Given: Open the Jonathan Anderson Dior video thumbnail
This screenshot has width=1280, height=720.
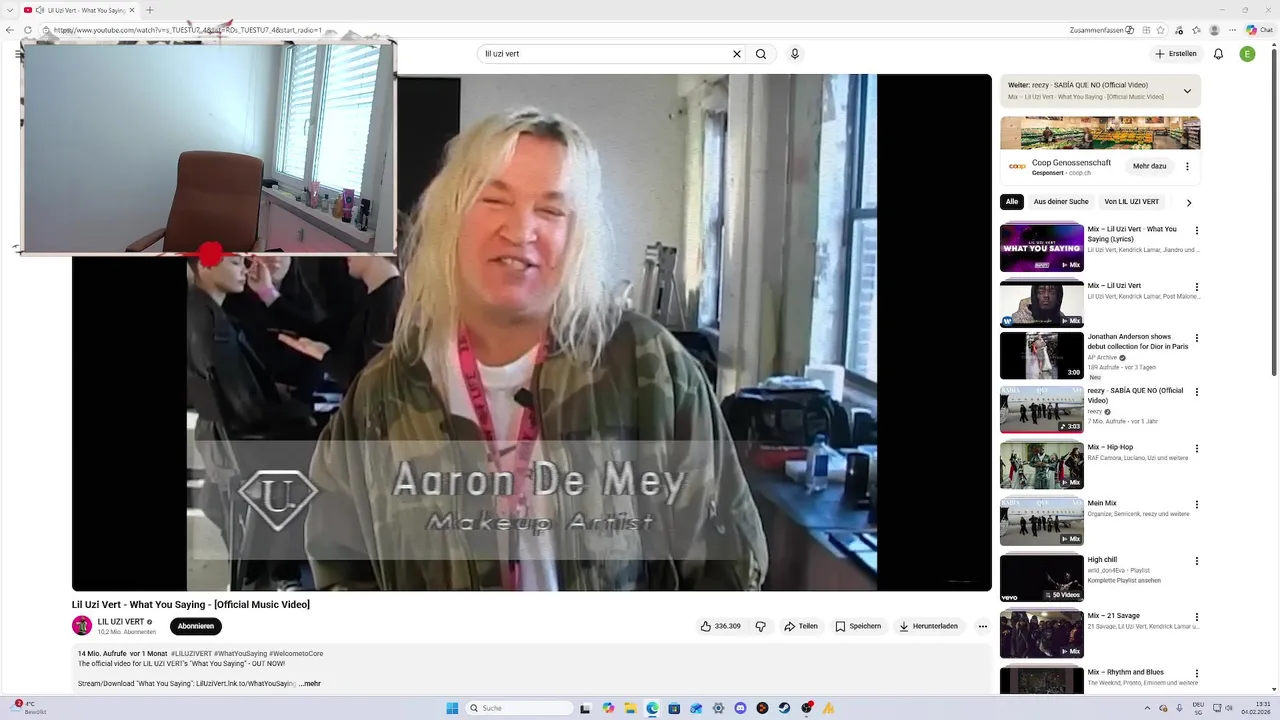Looking at the screenshot, I should click(x=1042, y=355).
